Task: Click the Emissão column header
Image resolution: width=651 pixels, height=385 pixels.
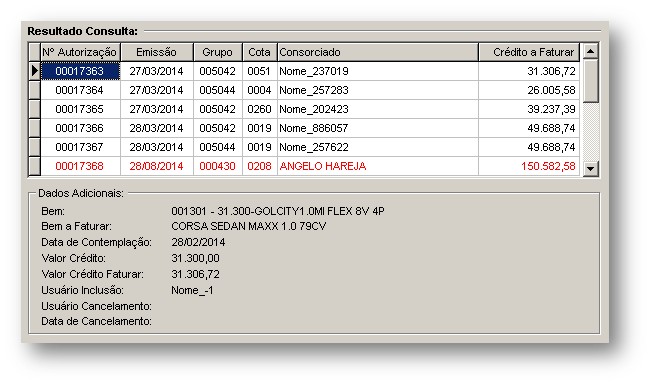Action: pyautogui.click(x=157, y=52)
